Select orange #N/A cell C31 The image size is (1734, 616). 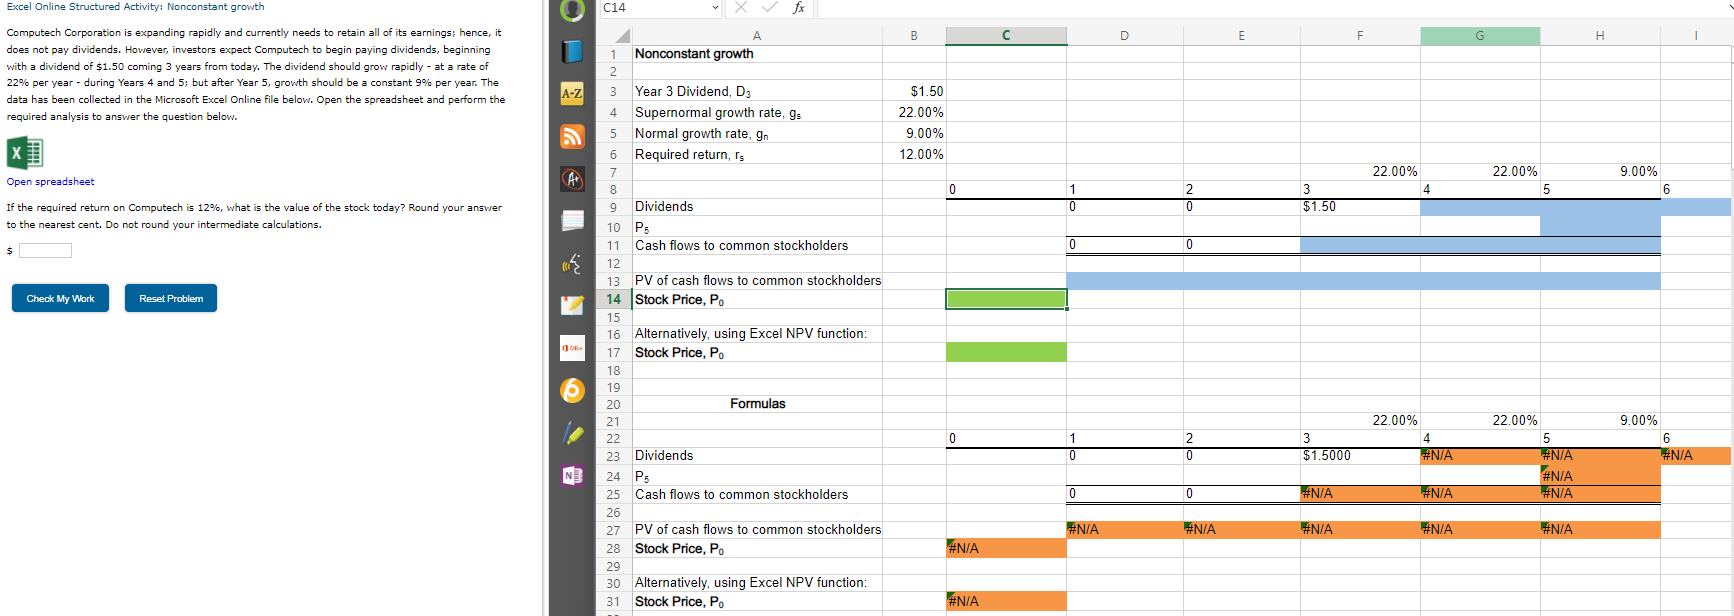[x=1006, y=601]
